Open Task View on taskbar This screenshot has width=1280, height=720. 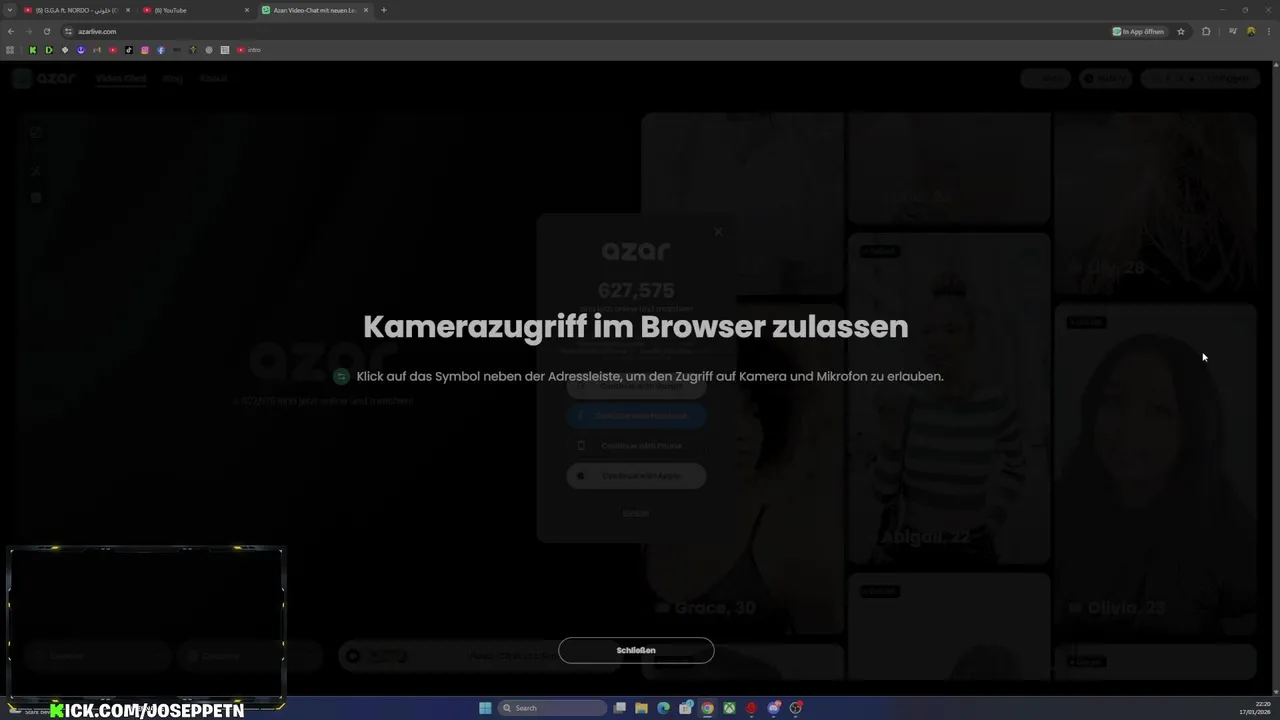pyautogui.click(x=620, y=708)
